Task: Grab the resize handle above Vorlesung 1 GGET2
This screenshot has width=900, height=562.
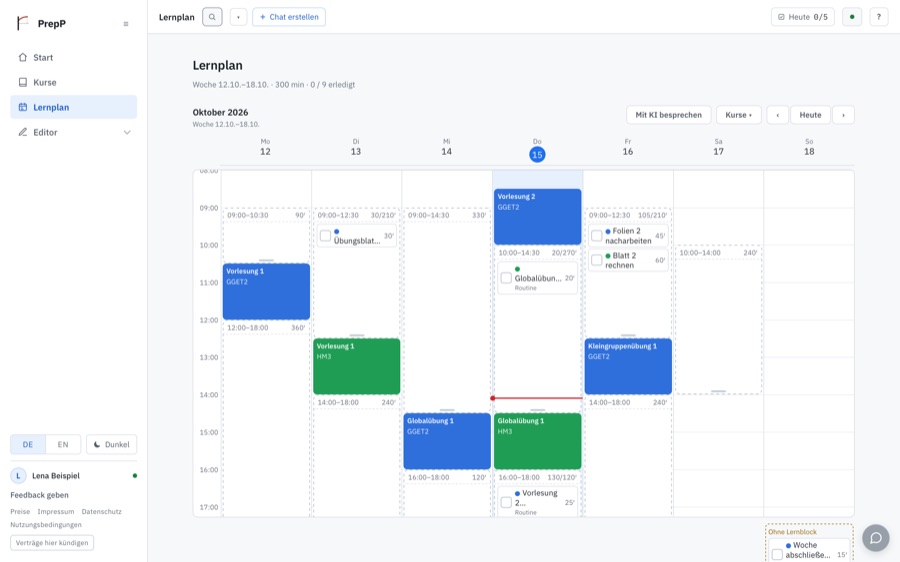Action: tap(266, 261)
